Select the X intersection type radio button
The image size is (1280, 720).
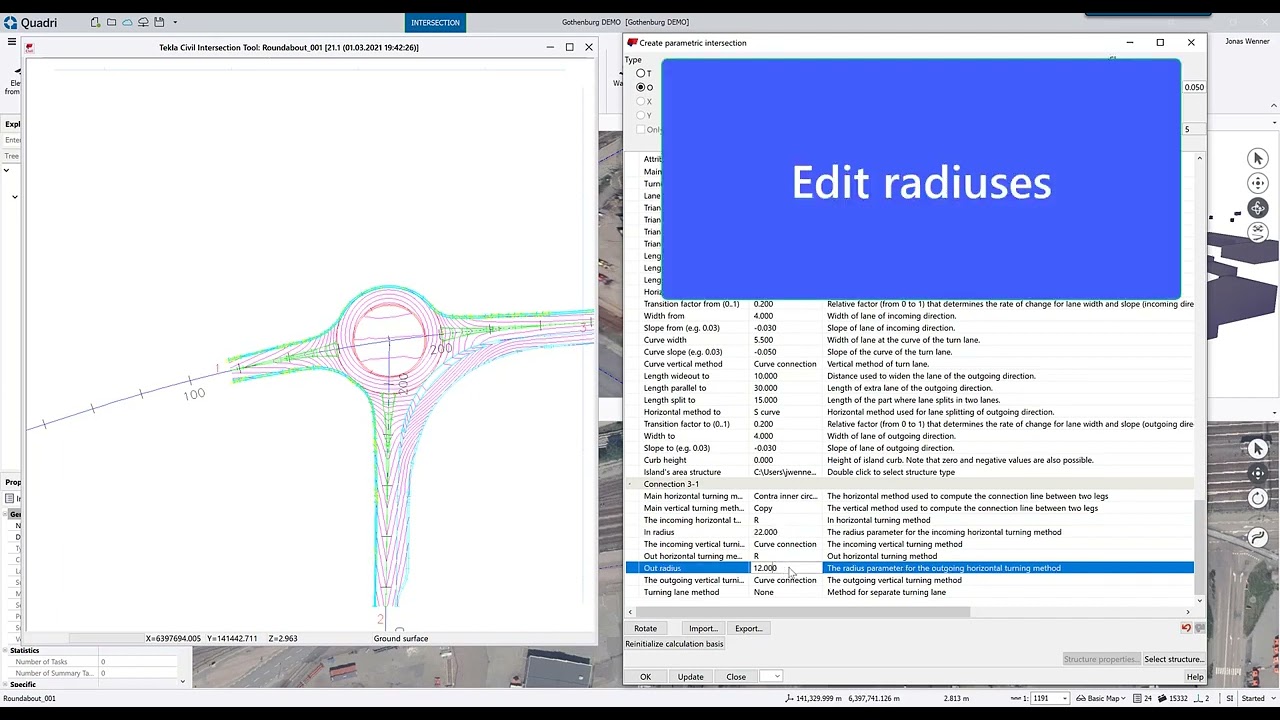click(x=641, y=101)
